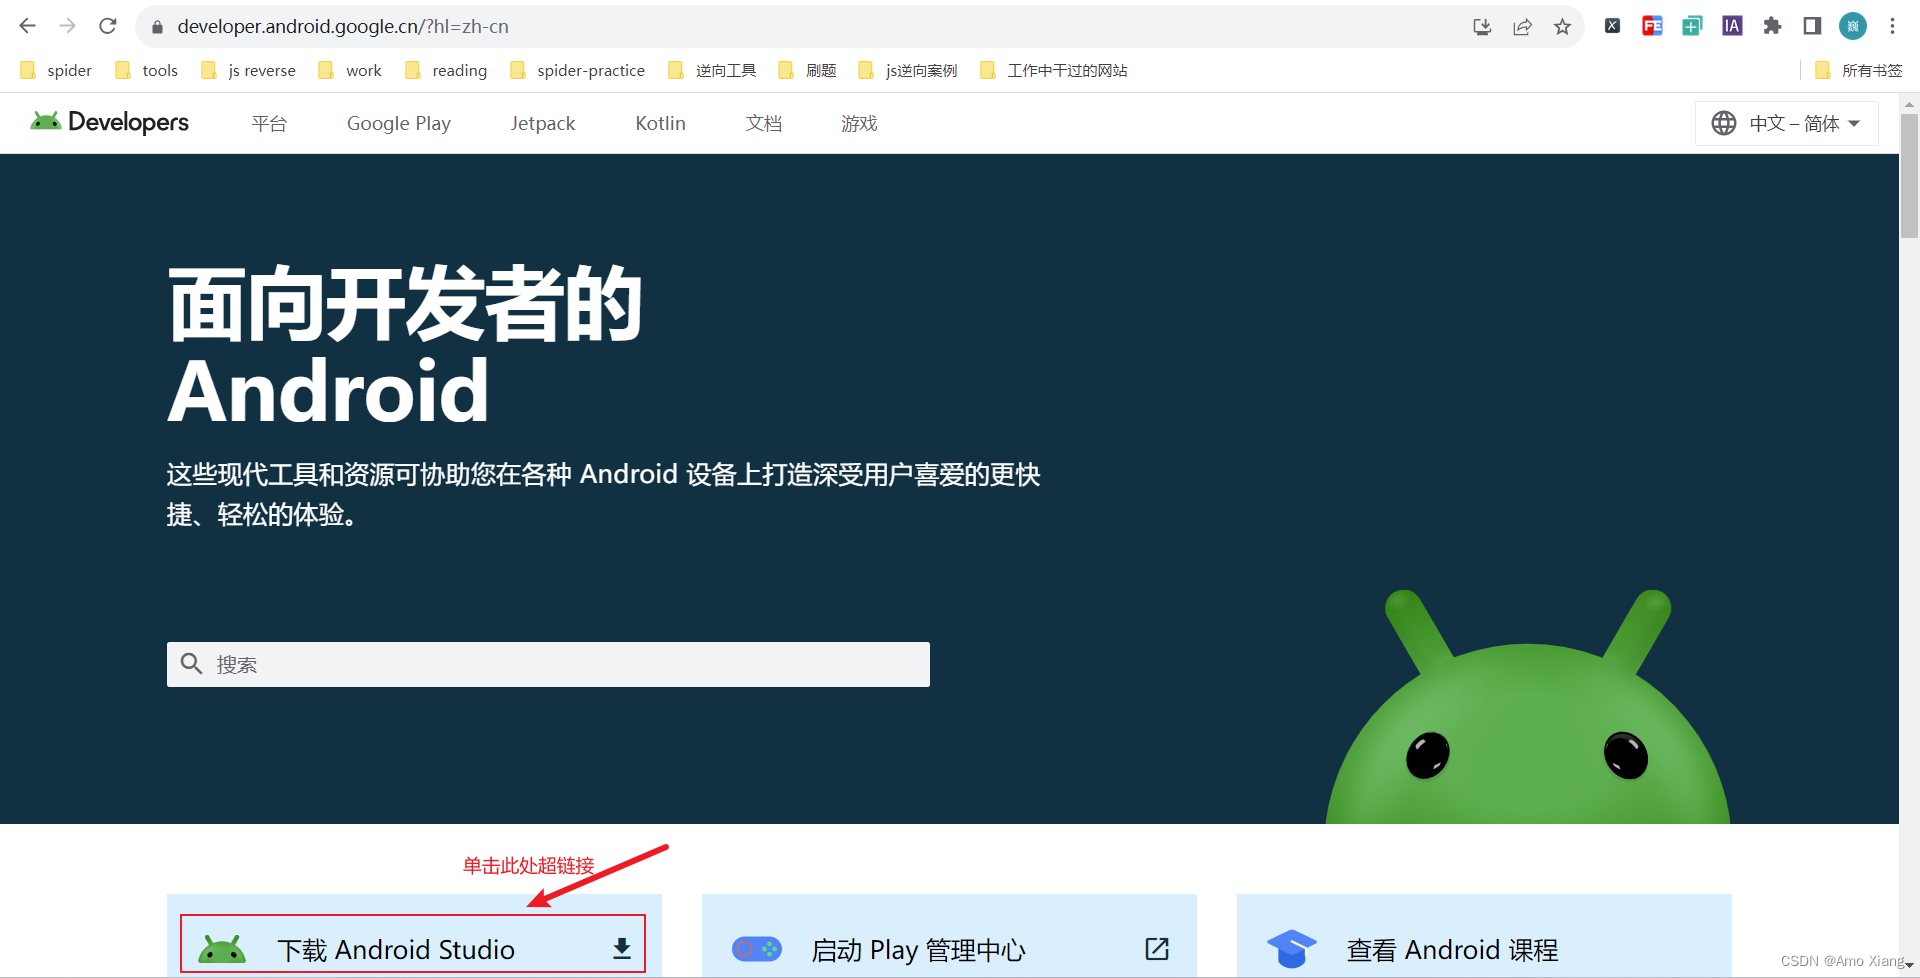View site info via the padlock icon
1920x978 pixels.
[x=157, y=27]
